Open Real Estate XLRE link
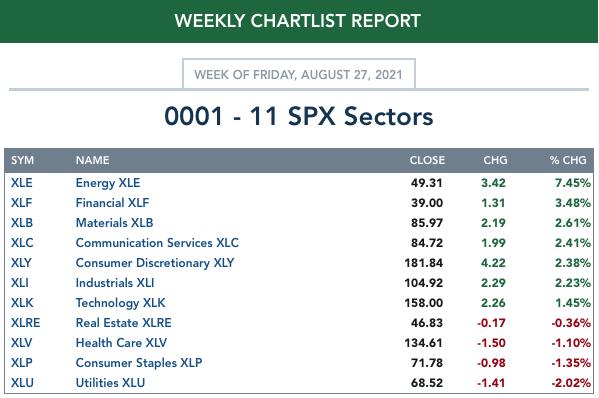The width and height of the screenshot is (599, 398). coord(123,323)
